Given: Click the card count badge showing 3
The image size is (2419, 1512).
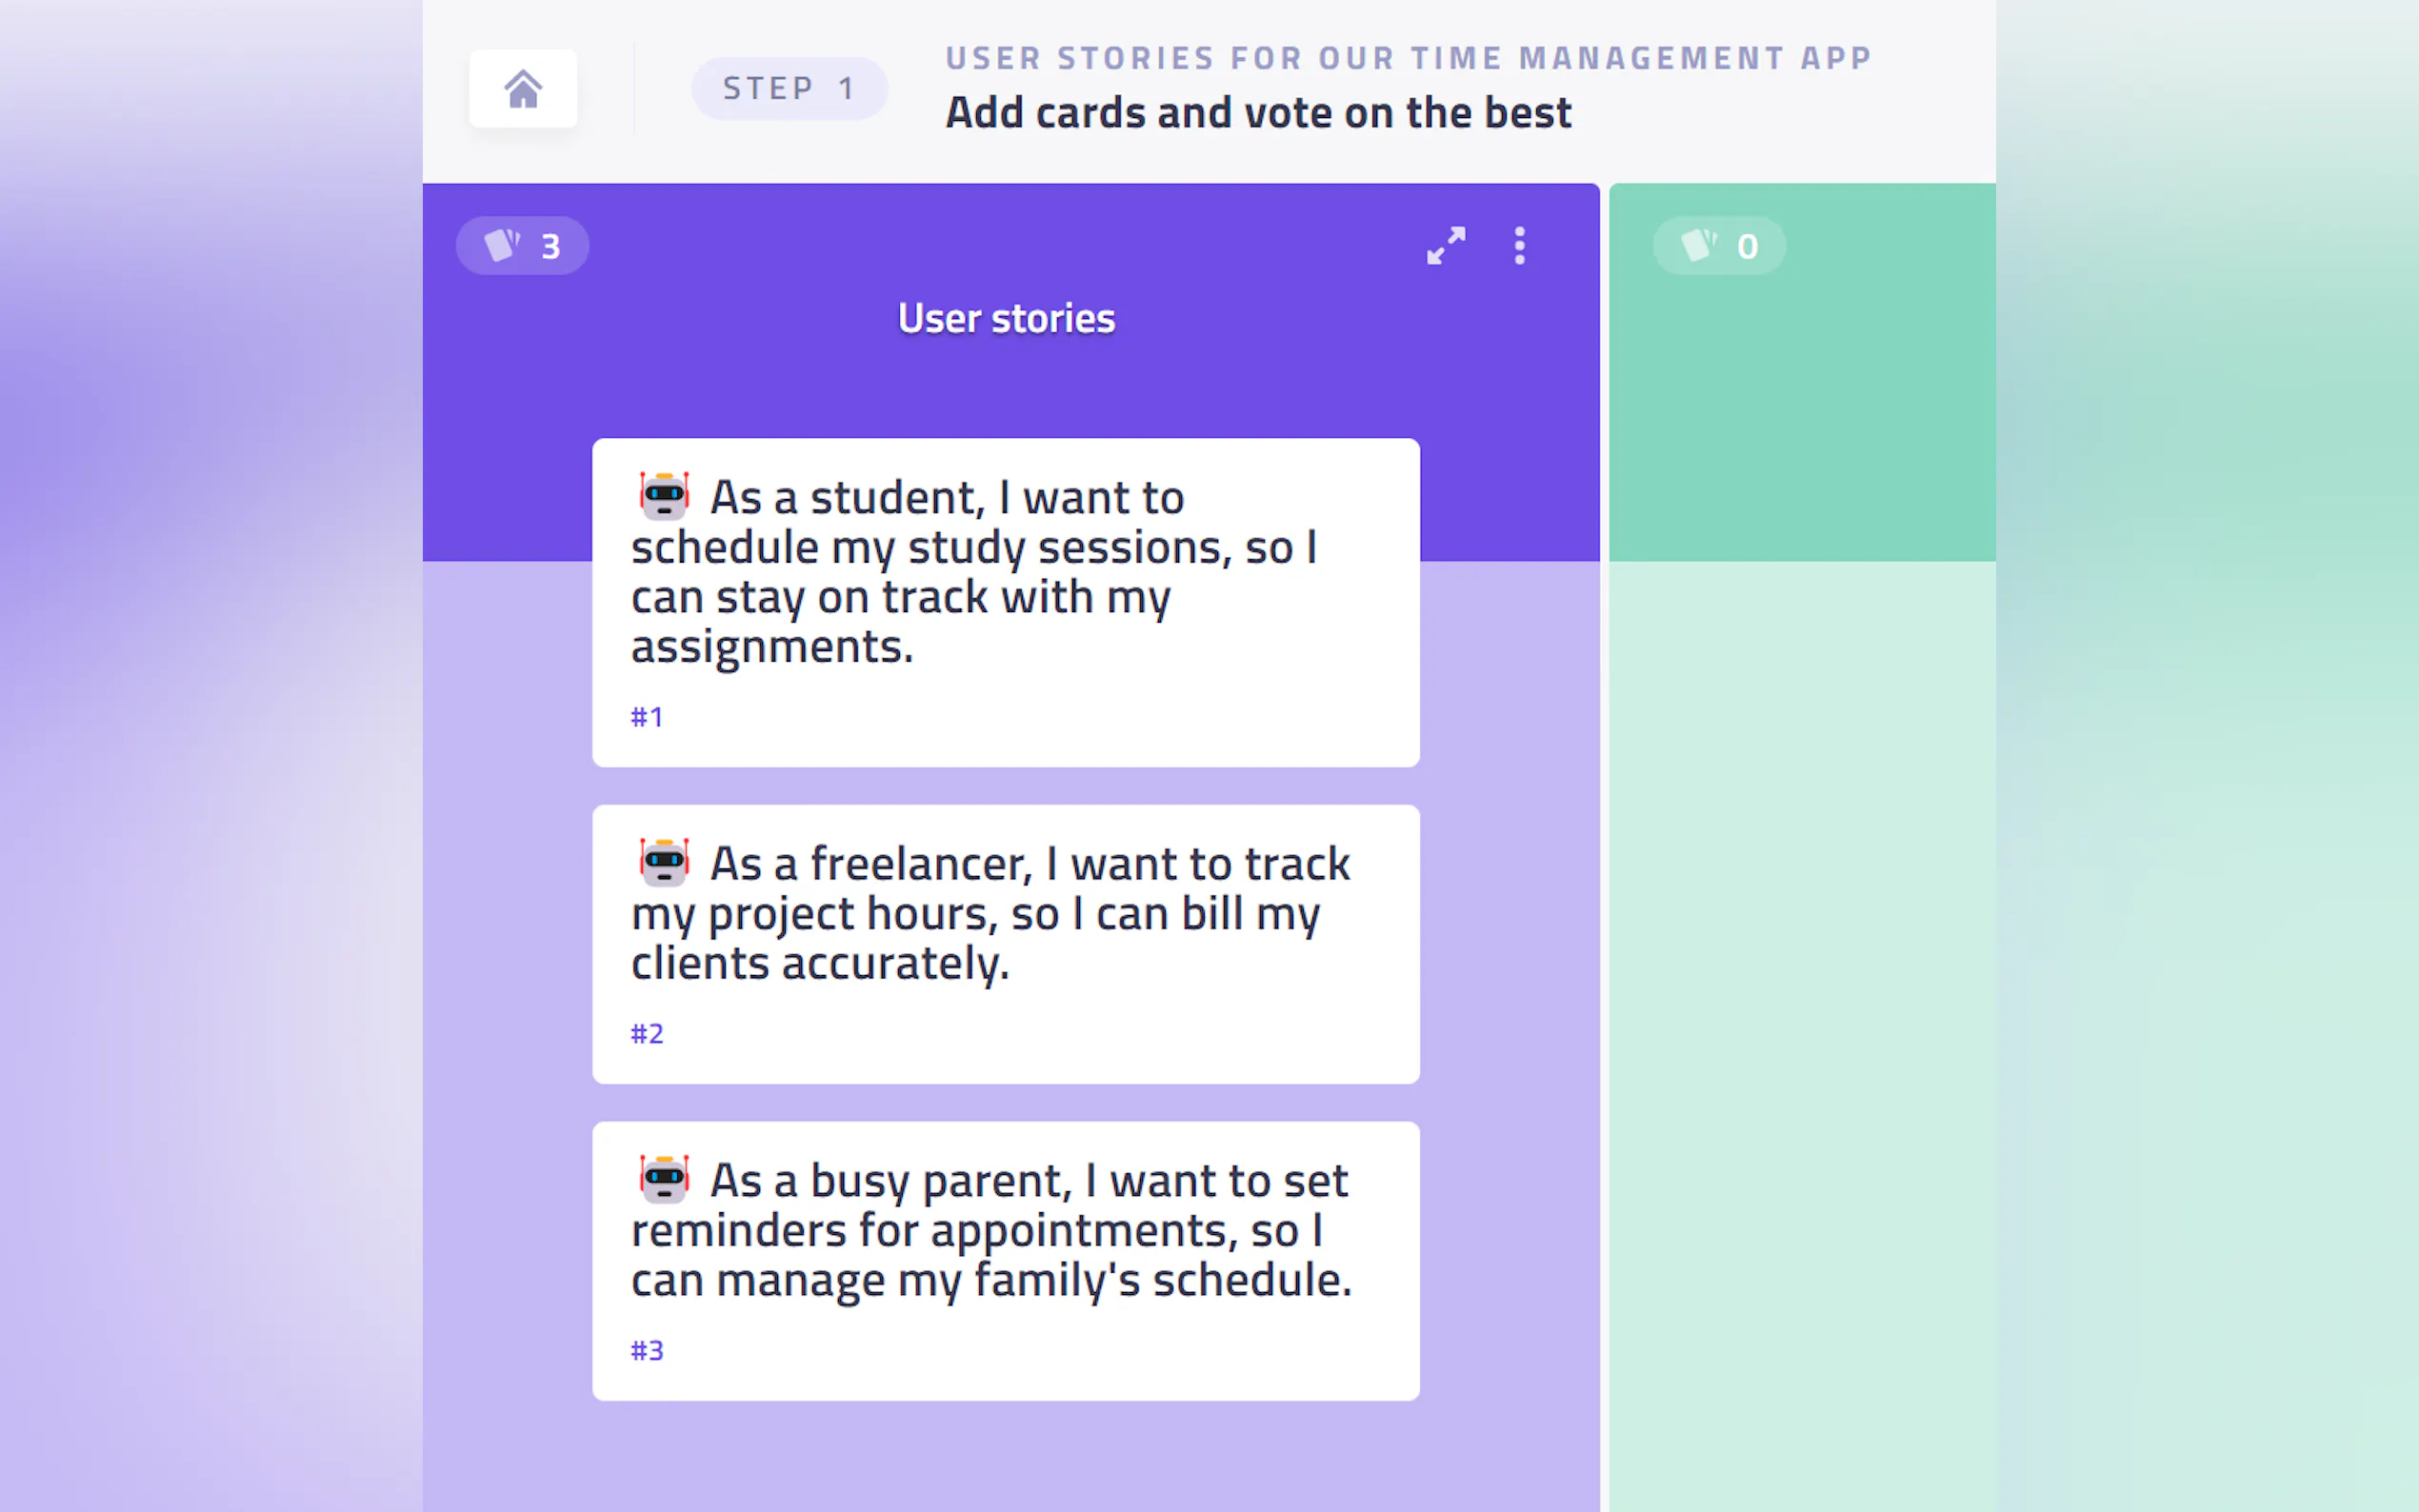Looking at the screenshot, I should click(x=522, y=246).
